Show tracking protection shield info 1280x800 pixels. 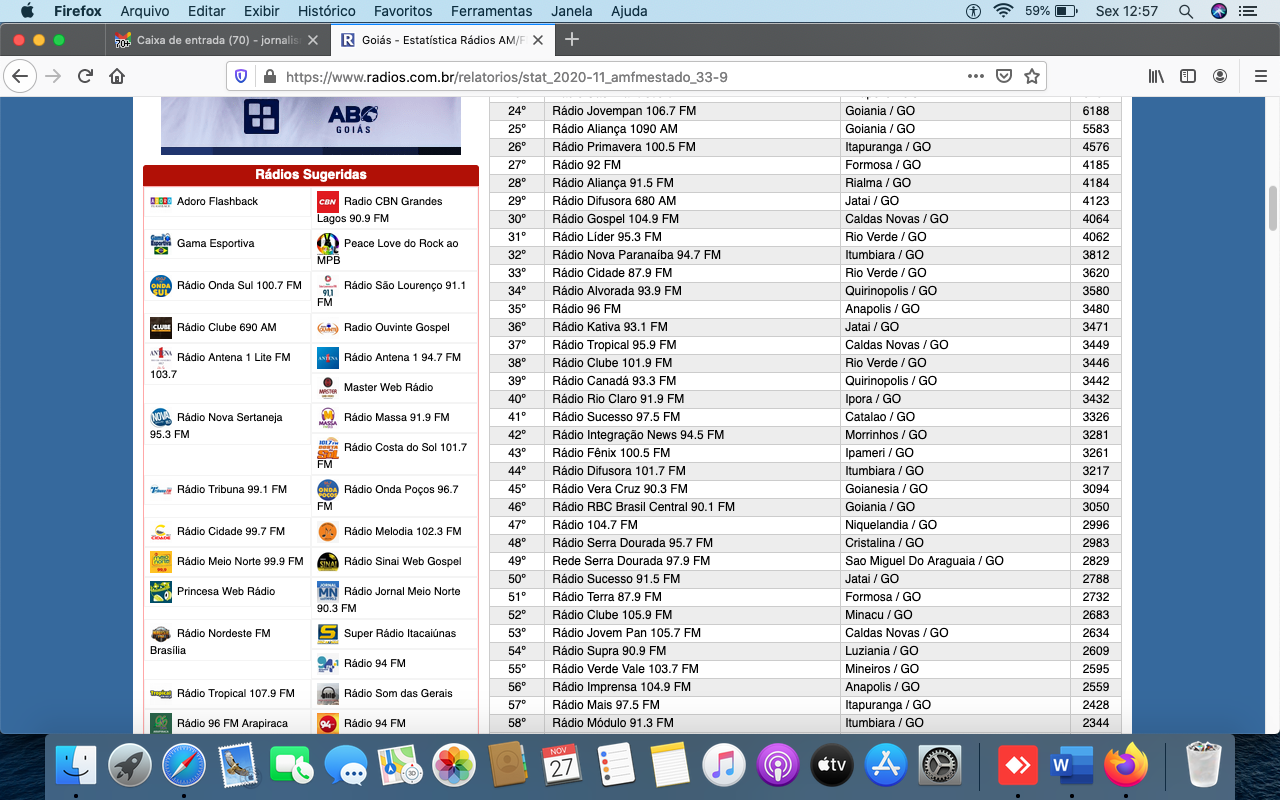240,76
